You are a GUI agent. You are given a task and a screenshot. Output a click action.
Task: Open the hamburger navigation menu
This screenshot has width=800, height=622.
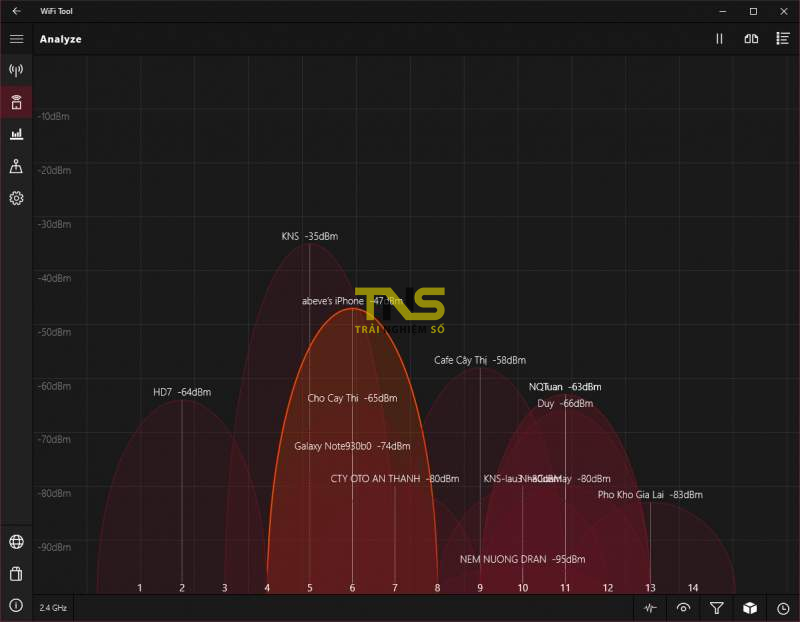point(16,39)
